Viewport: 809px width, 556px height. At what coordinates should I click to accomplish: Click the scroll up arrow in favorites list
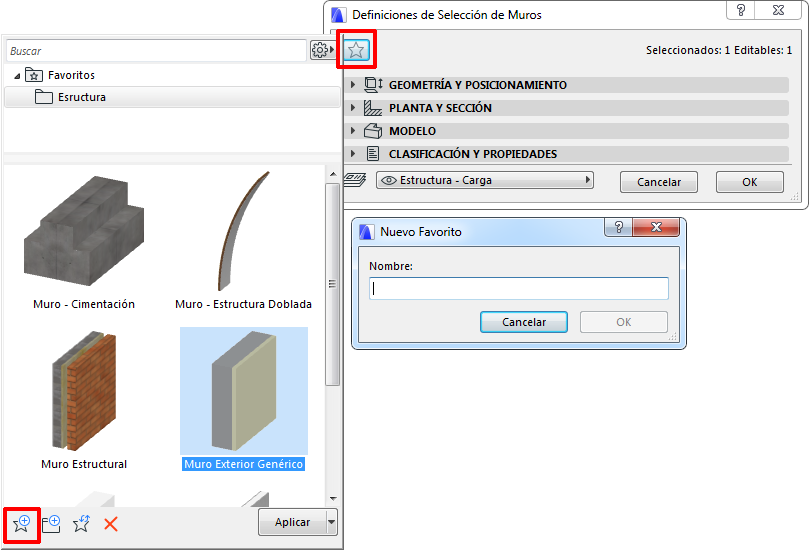[333, 174]
